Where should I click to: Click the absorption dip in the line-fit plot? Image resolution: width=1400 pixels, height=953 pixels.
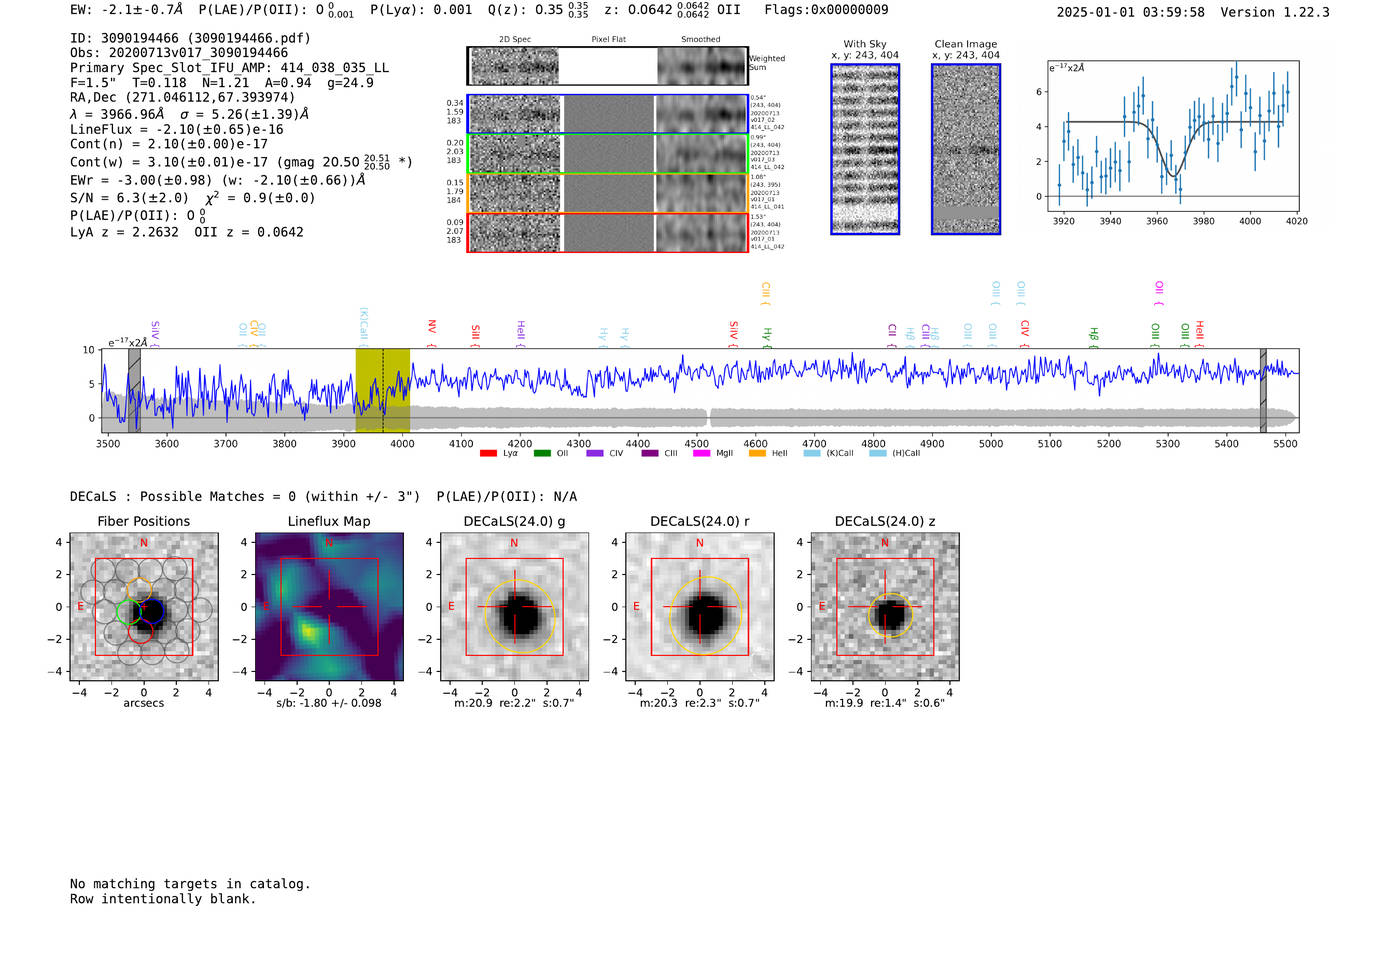1173,173
